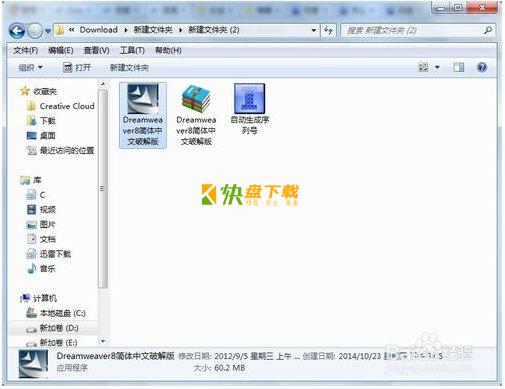Open address bar history dropdown arrow
The width and height of the screenshot is (505, 389).
tap(313, 30)
